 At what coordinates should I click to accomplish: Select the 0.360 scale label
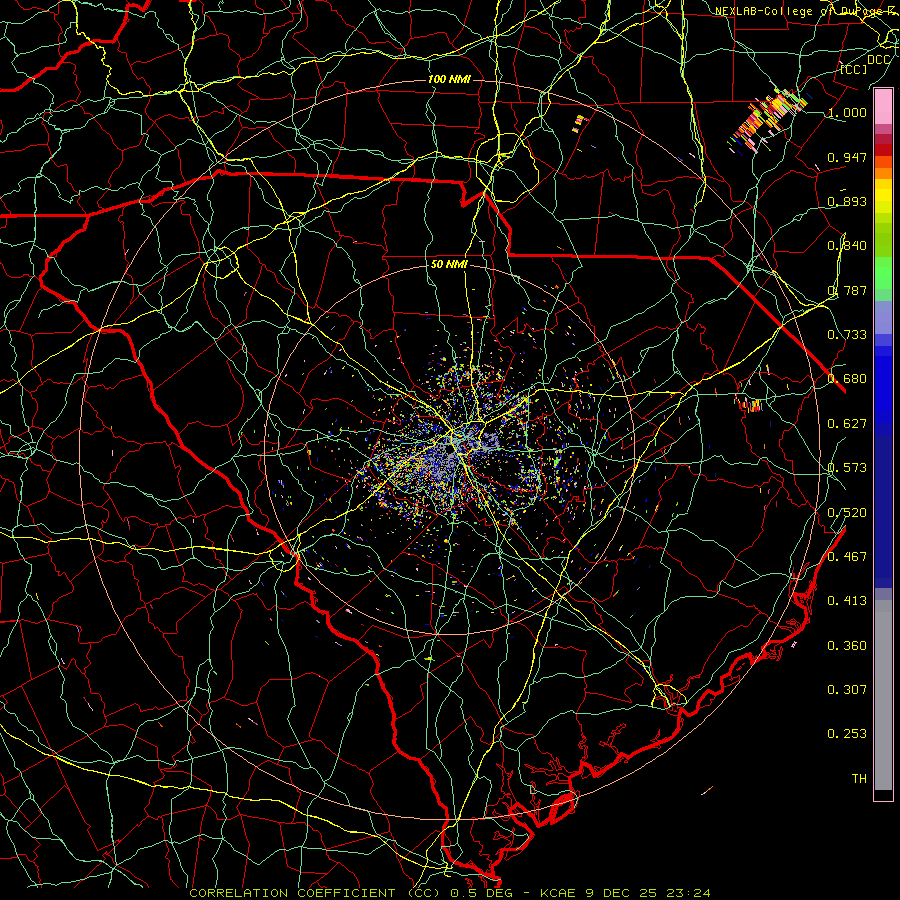click(847, 646)
